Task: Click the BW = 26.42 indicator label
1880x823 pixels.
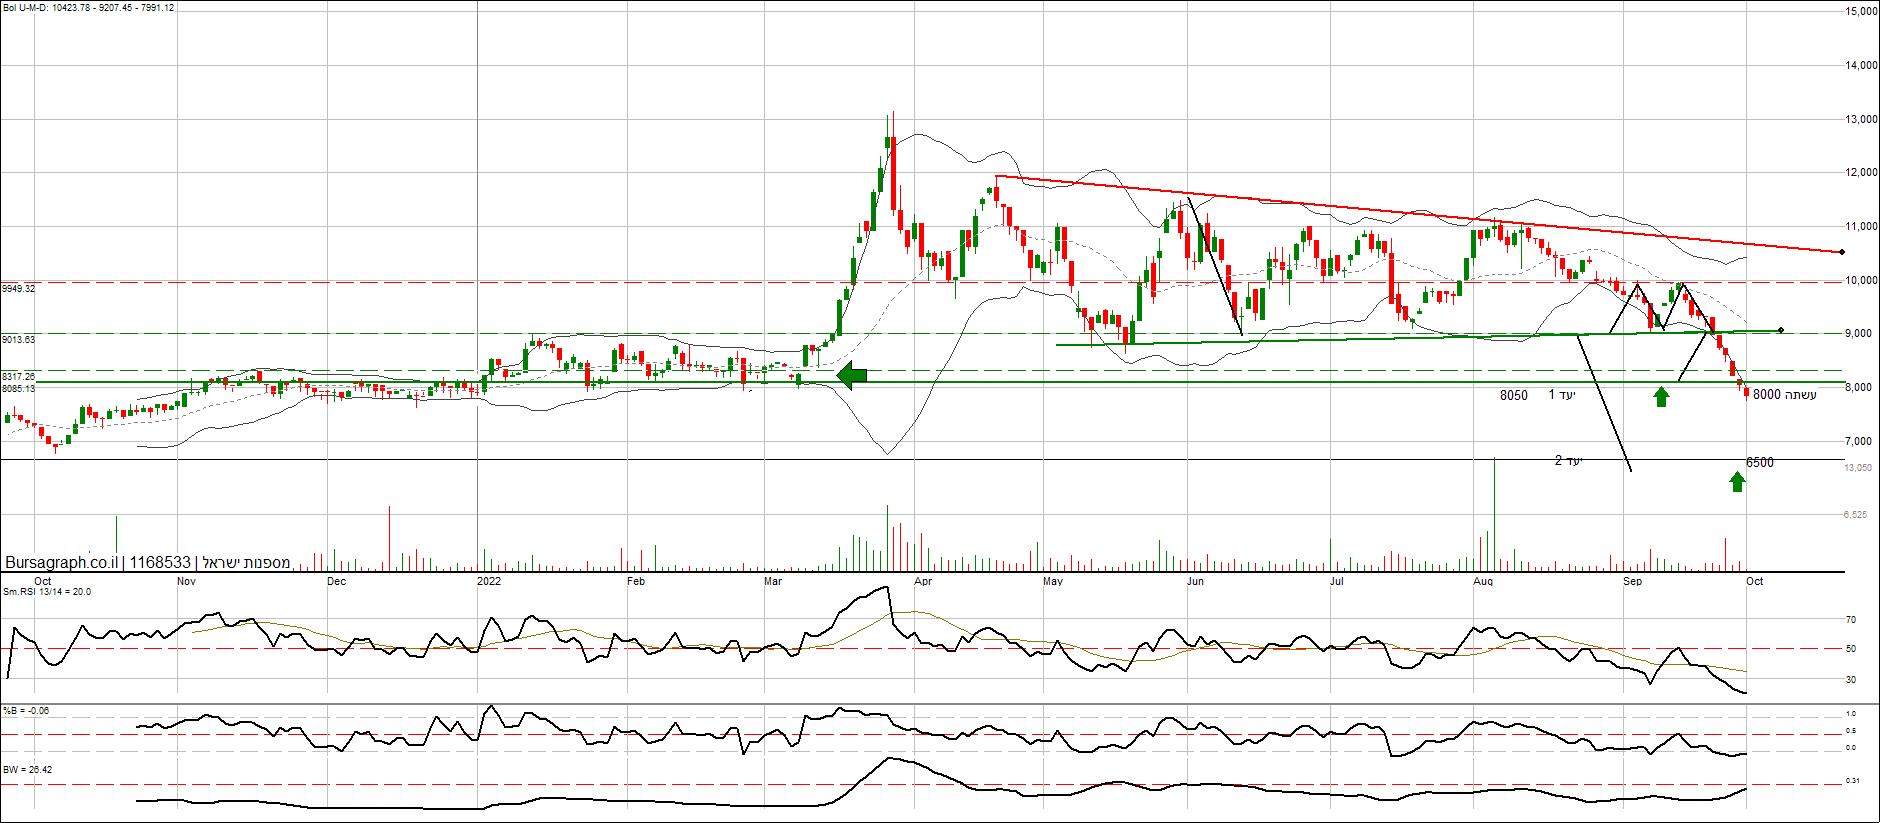Action: 28,770
